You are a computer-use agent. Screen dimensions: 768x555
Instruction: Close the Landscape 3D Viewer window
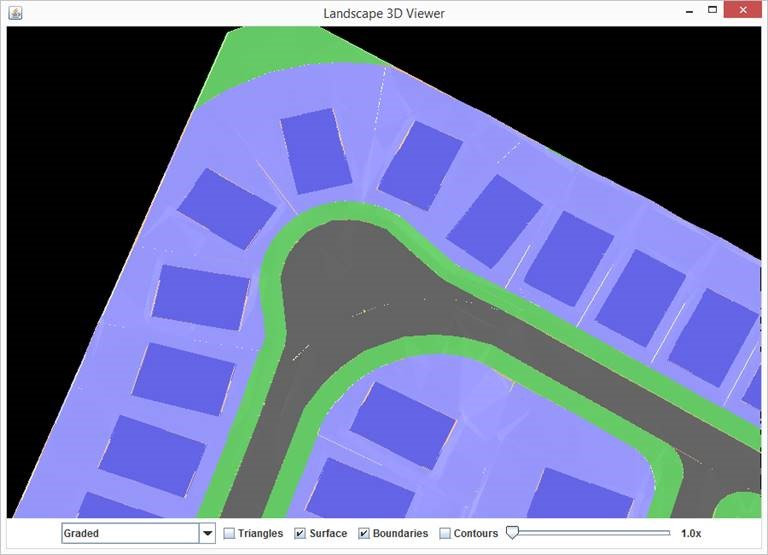(743, 10)
